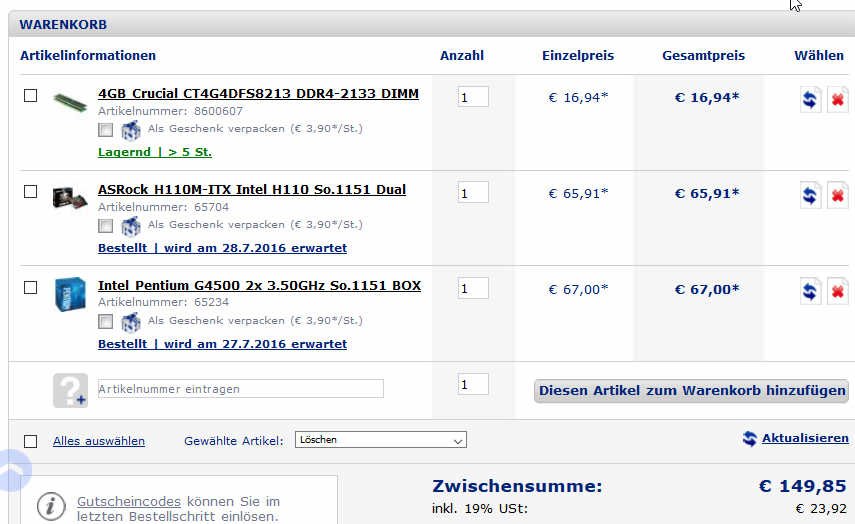Click update icon for Intel Pentium G4500 row
Screen dimensions: 855x524
(x=810, y=291)
